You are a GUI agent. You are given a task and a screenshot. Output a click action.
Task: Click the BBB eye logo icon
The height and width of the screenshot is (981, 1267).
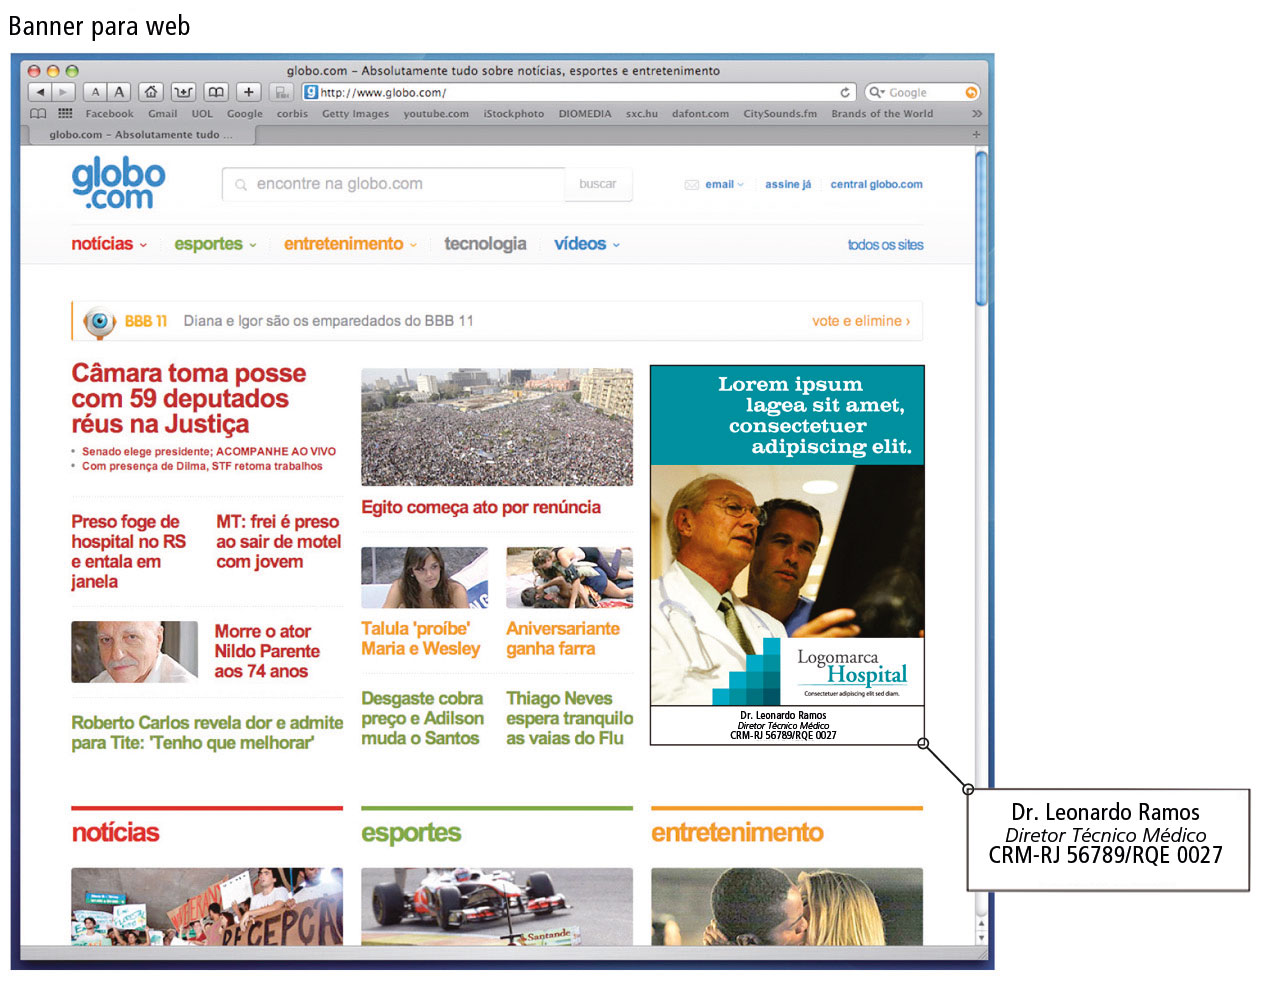pyautogui.click(x=99, y=321)
